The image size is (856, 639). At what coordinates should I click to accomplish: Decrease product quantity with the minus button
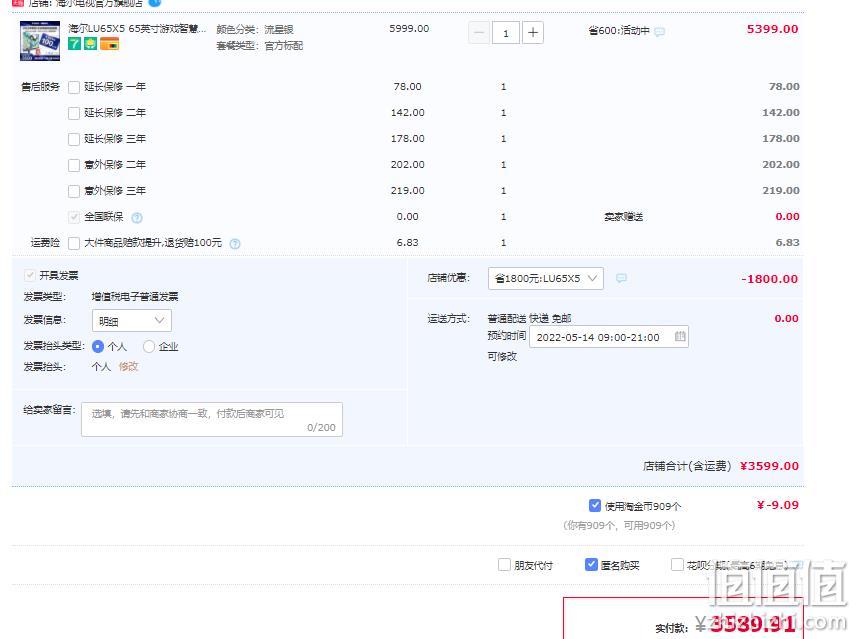(479, 33)
